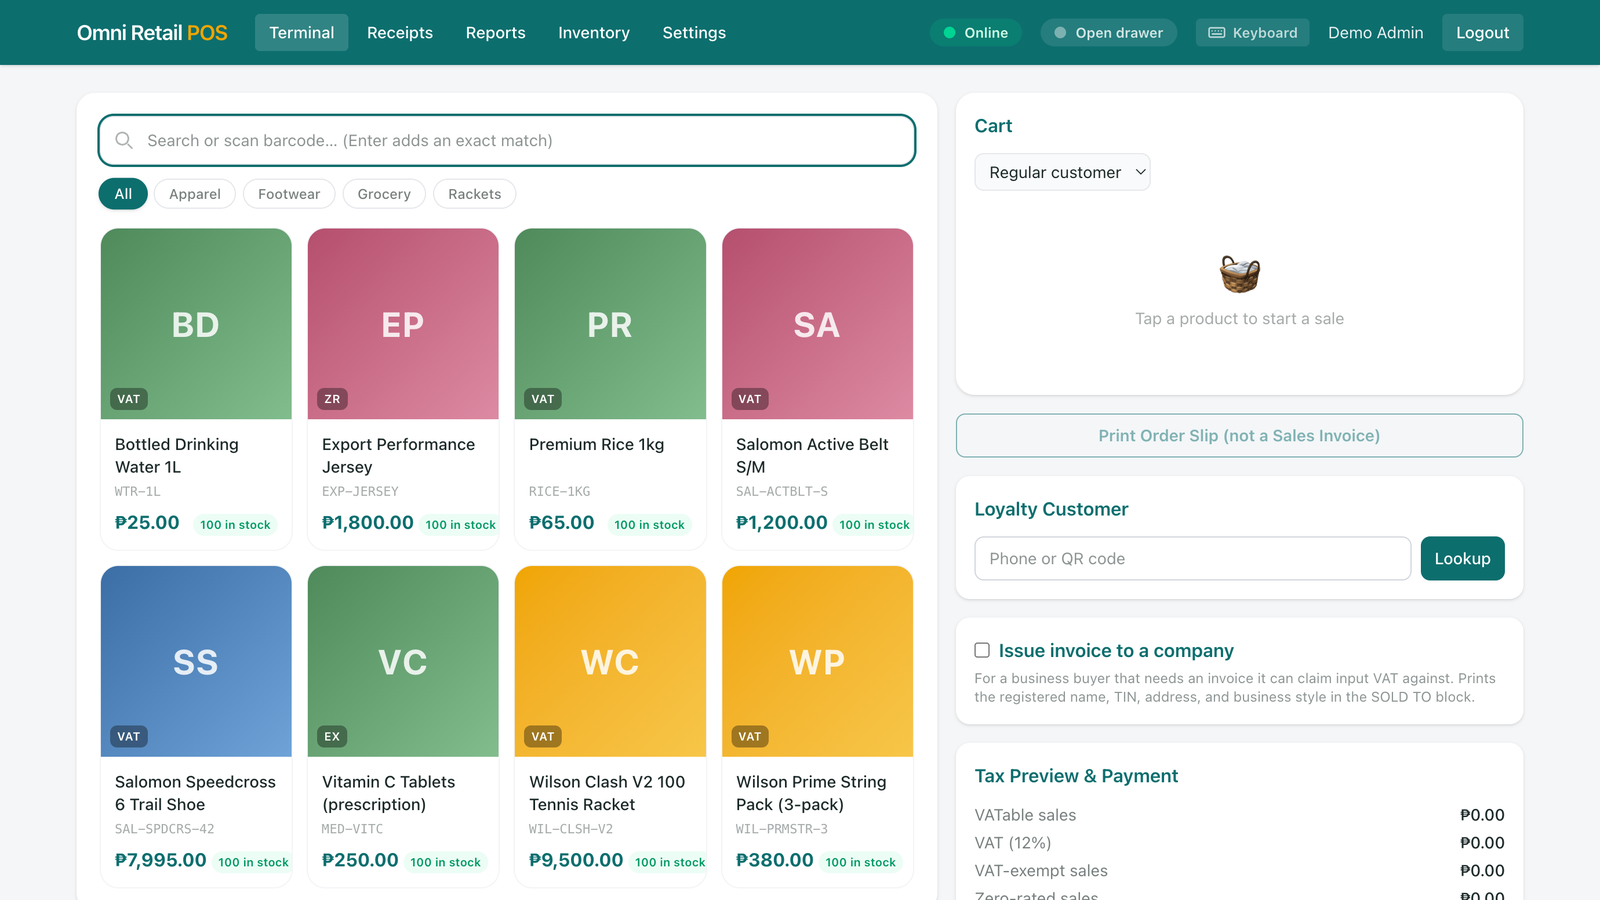Toggle the Open drawer pill
The image size is (1600, 900).
point(1109,33)
